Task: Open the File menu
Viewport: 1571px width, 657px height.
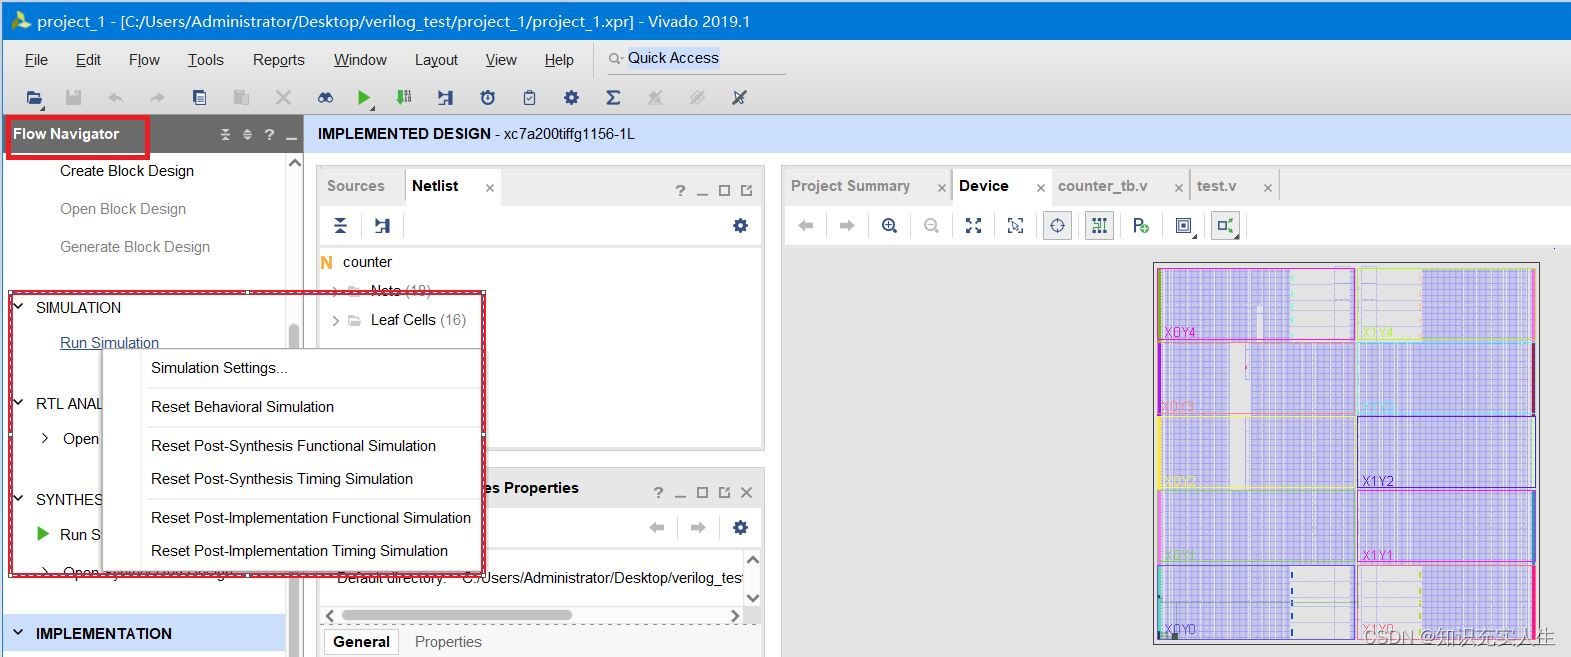Action: tap(36, 60)
